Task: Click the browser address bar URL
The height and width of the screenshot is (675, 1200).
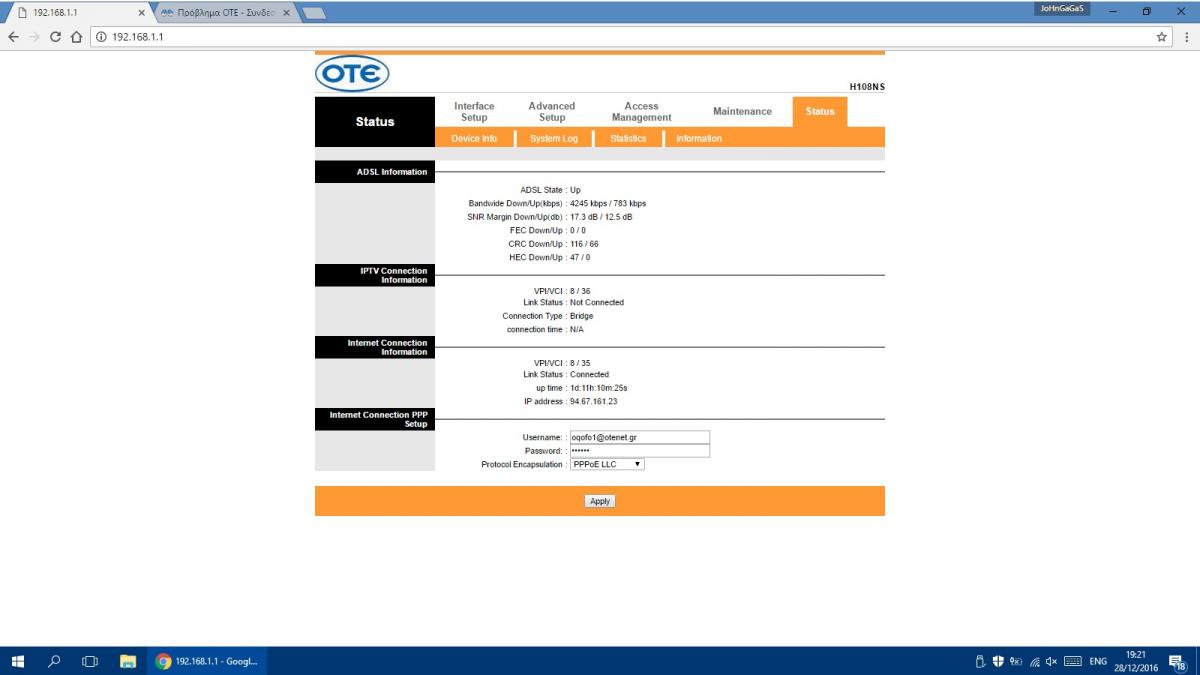Action: [138, 36]
